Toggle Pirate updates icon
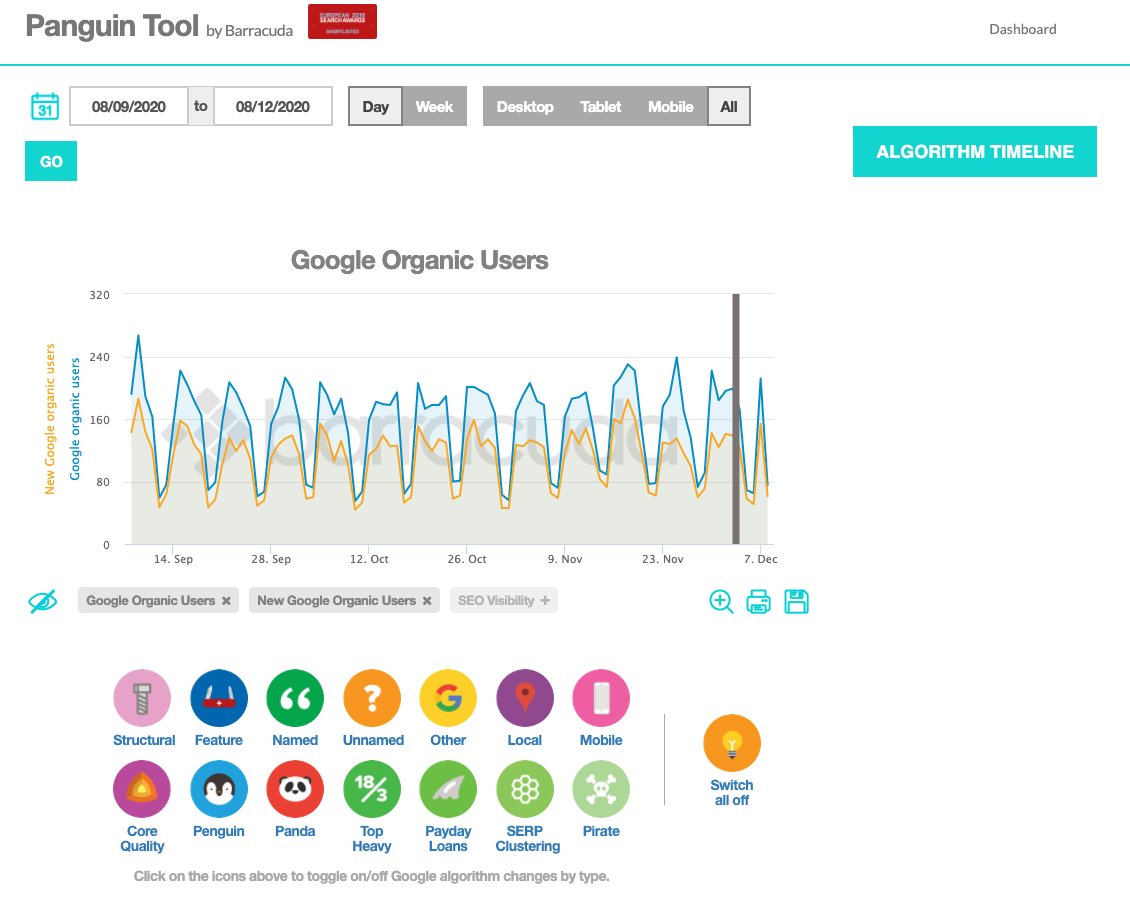The width and height of the screenshot is (1130, 906). point(601,789)
